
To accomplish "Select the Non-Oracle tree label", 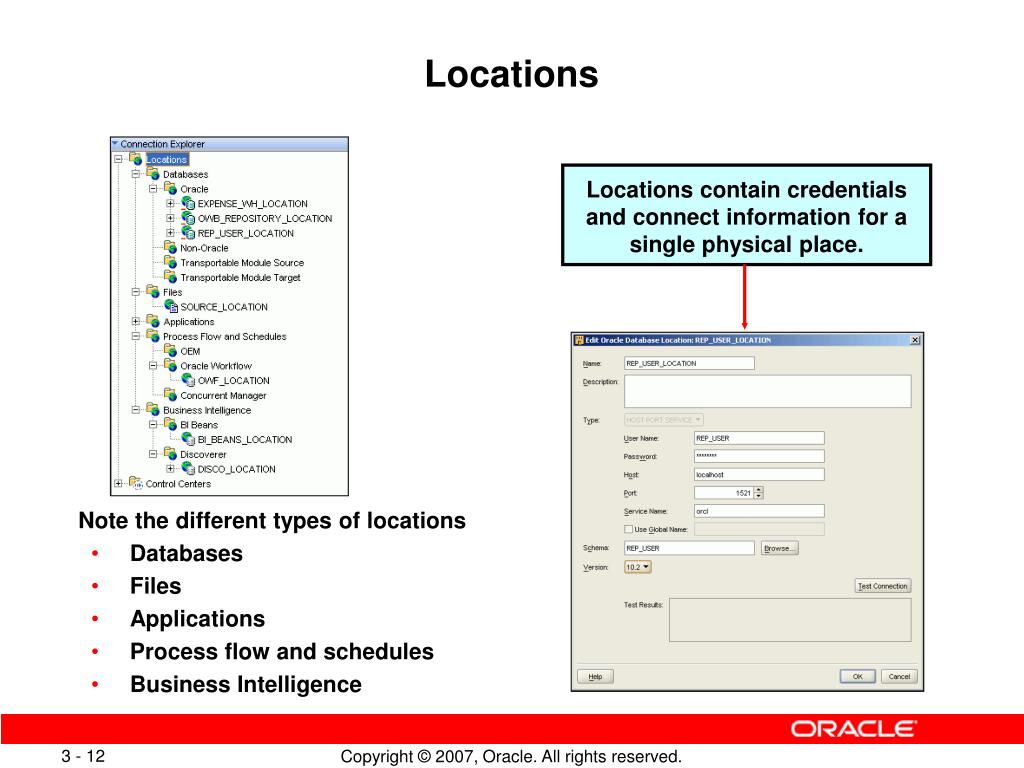I will point(204,248).
